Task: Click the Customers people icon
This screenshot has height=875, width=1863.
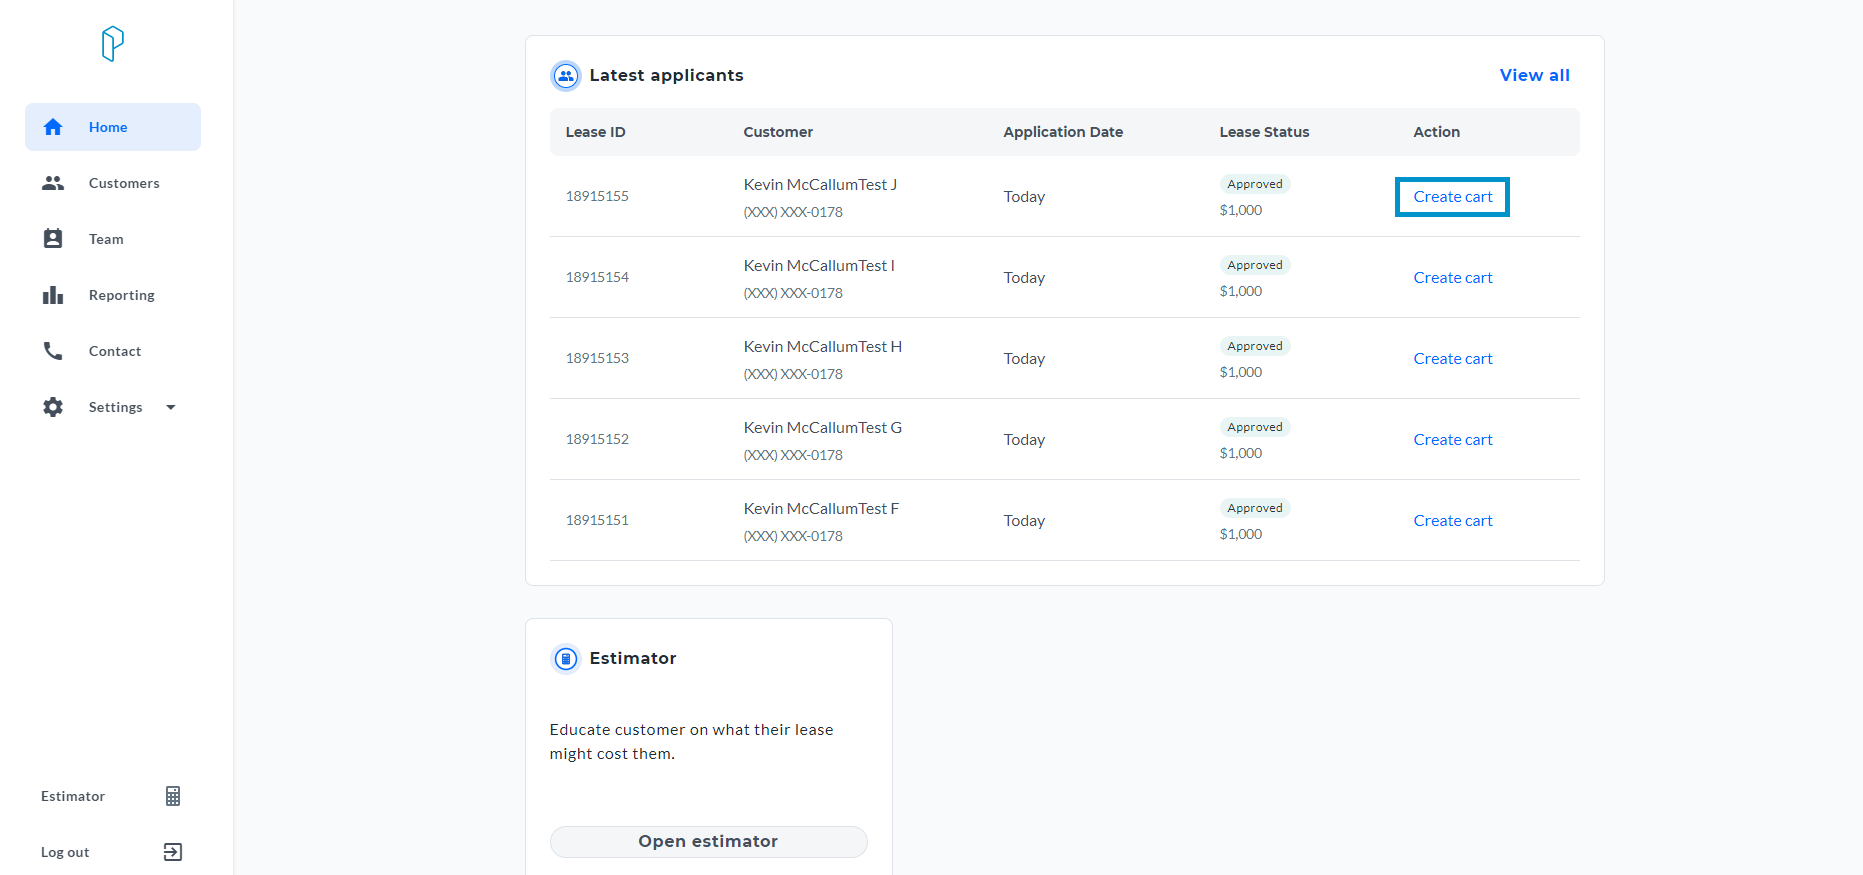Action: [53, 183]
